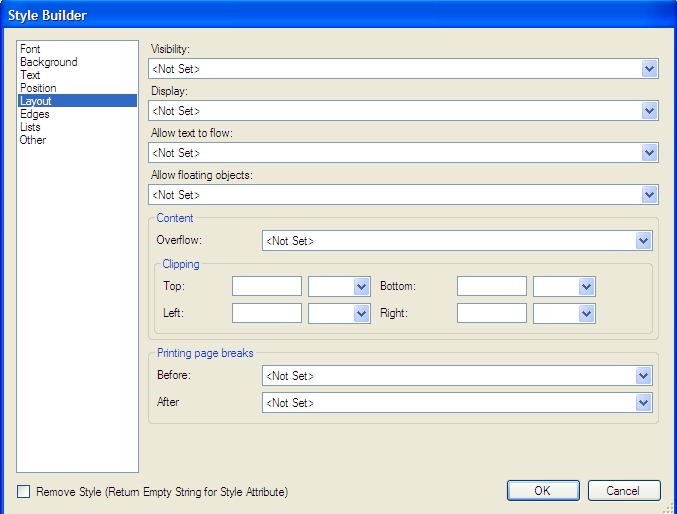The width and height of the screenshot is (677, 514).
Task: Choose Edges category in sidebar
Action: 34,114
